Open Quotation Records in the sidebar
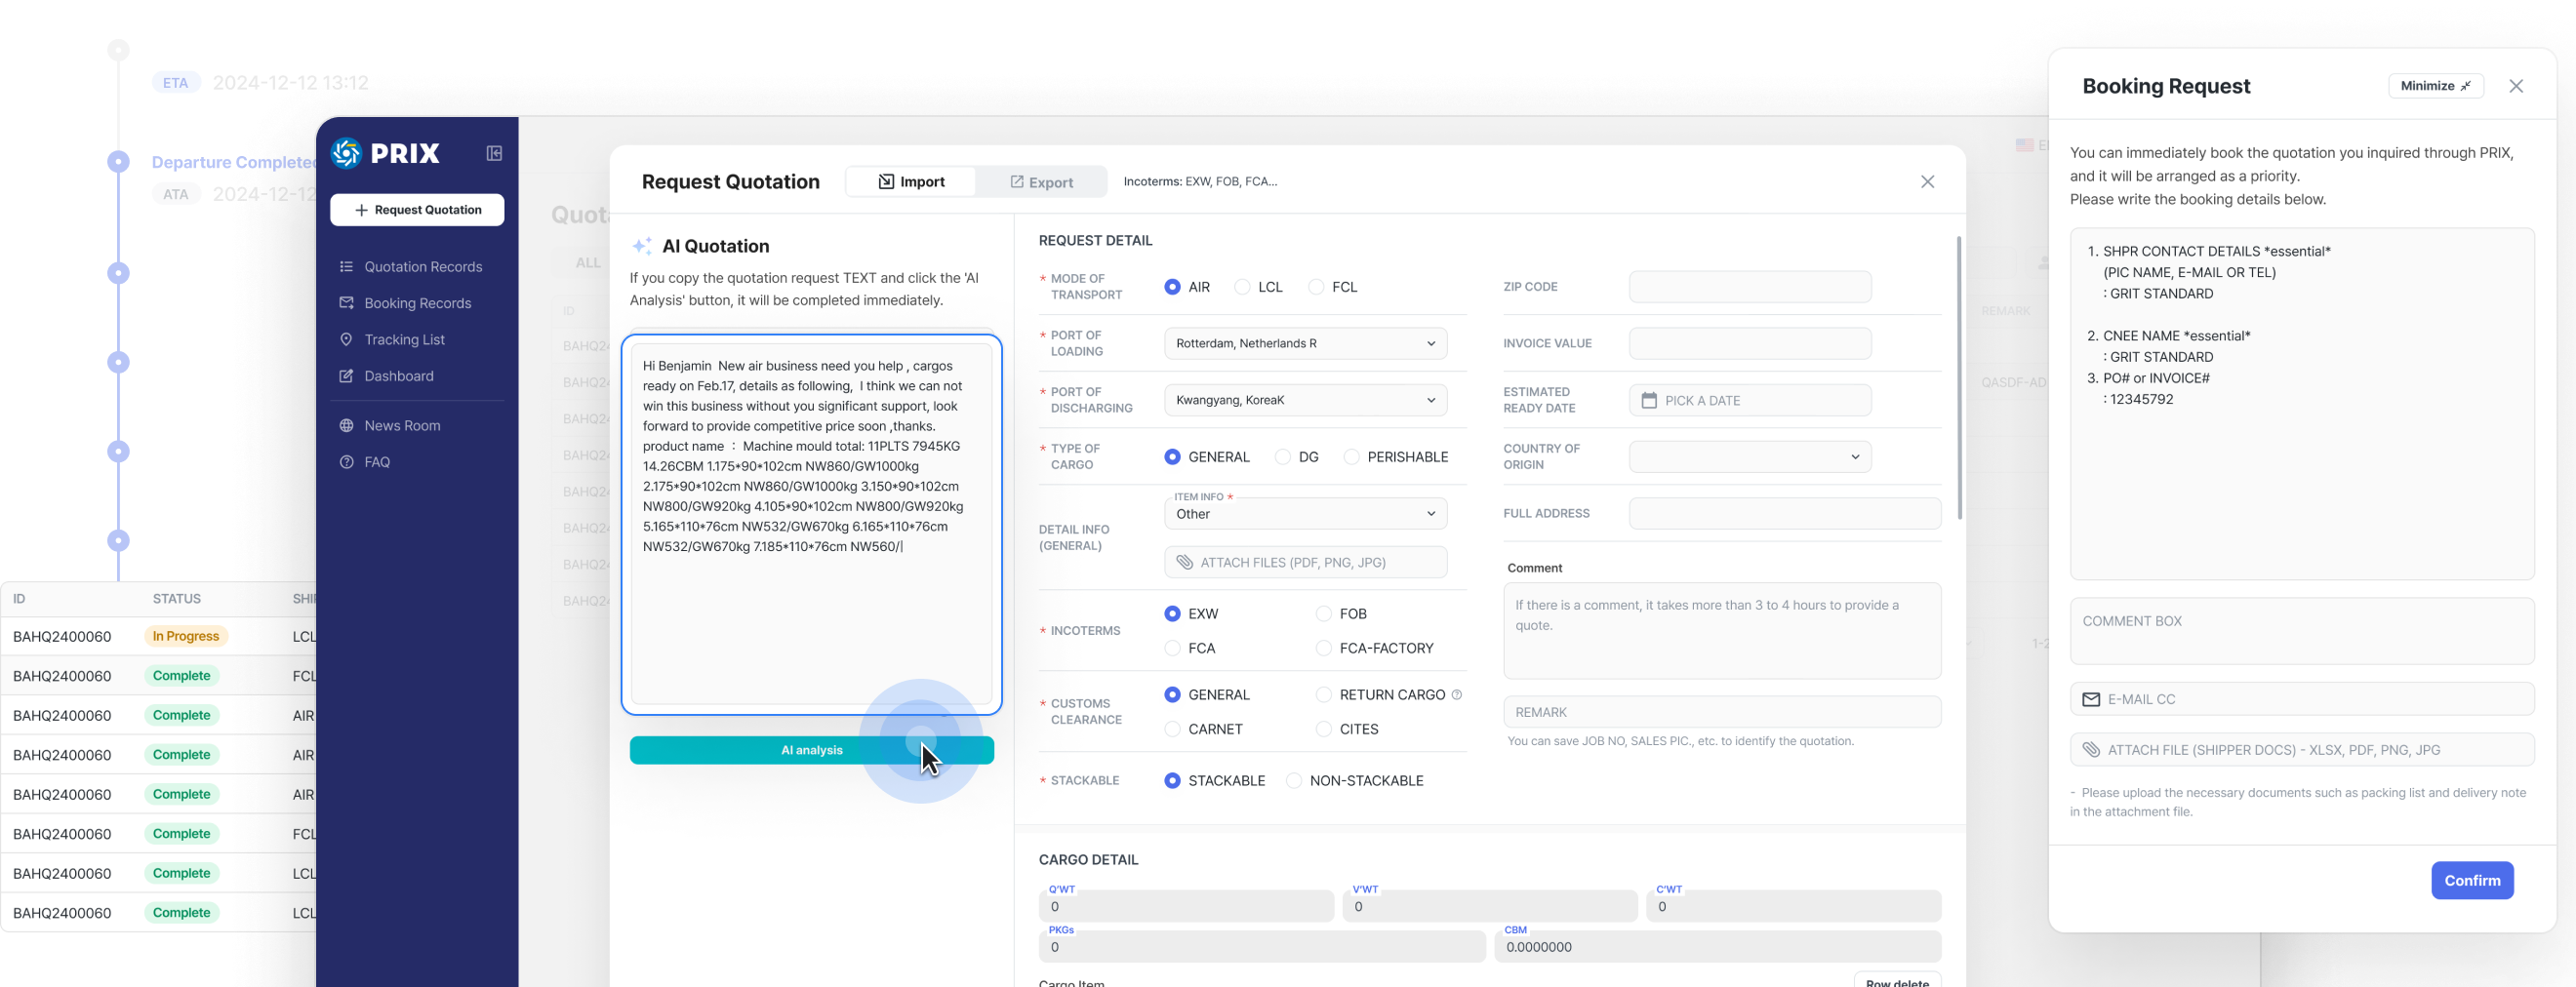 coord(422,267)
